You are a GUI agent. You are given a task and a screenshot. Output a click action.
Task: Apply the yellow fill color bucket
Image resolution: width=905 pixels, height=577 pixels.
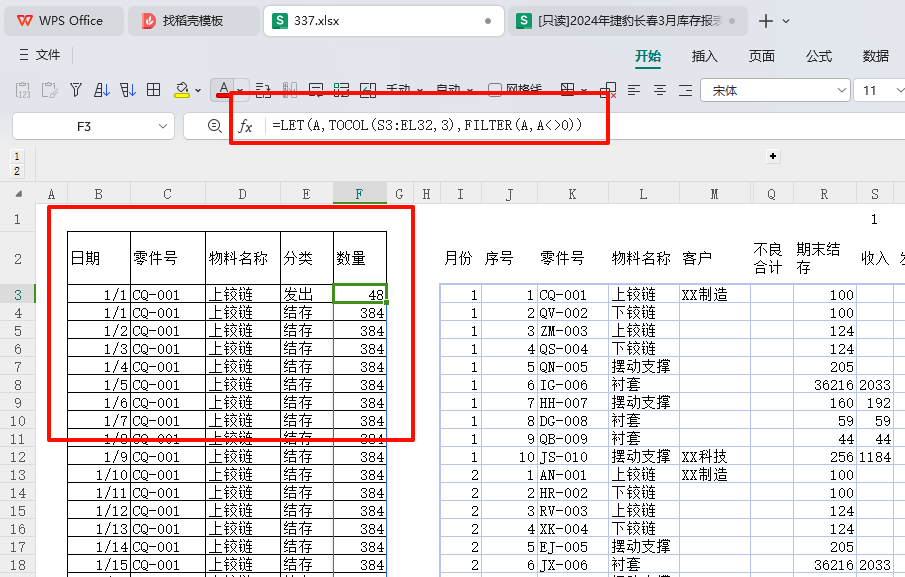(x=182, y=89)
